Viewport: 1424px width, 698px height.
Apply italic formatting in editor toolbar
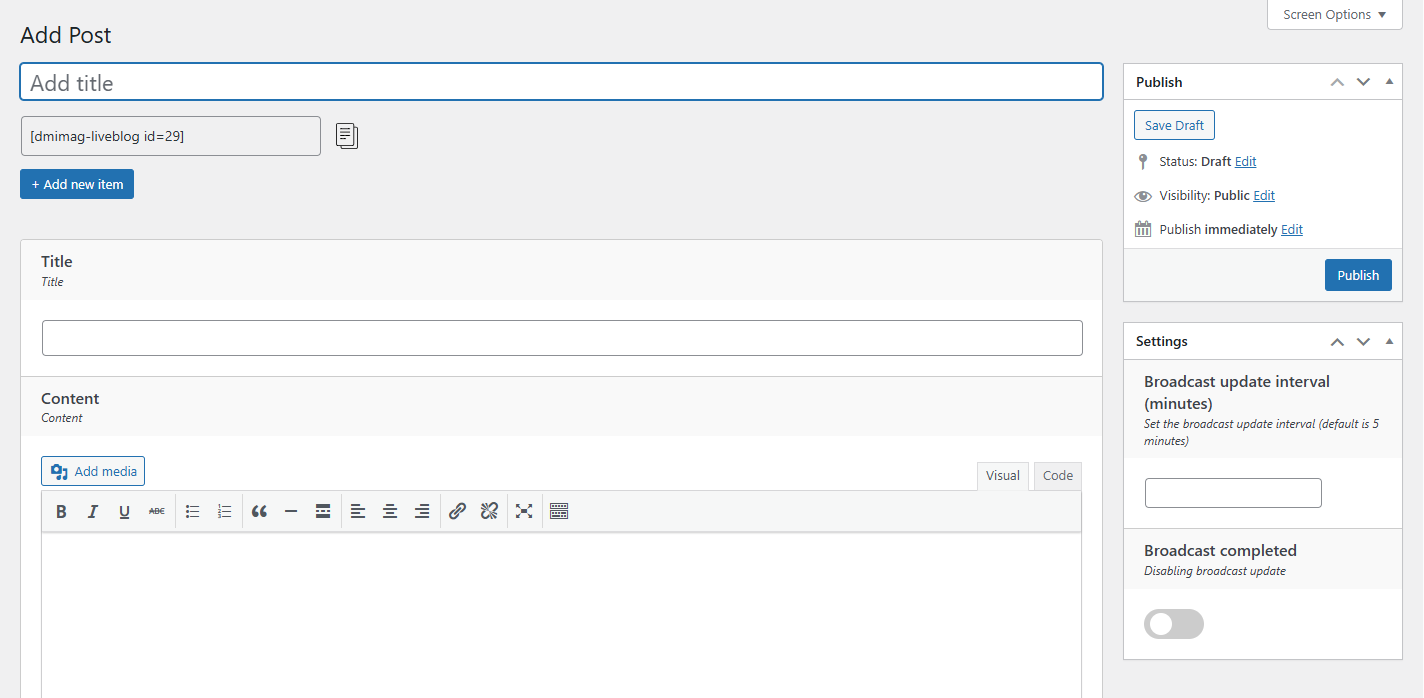(x=93, y=511)
